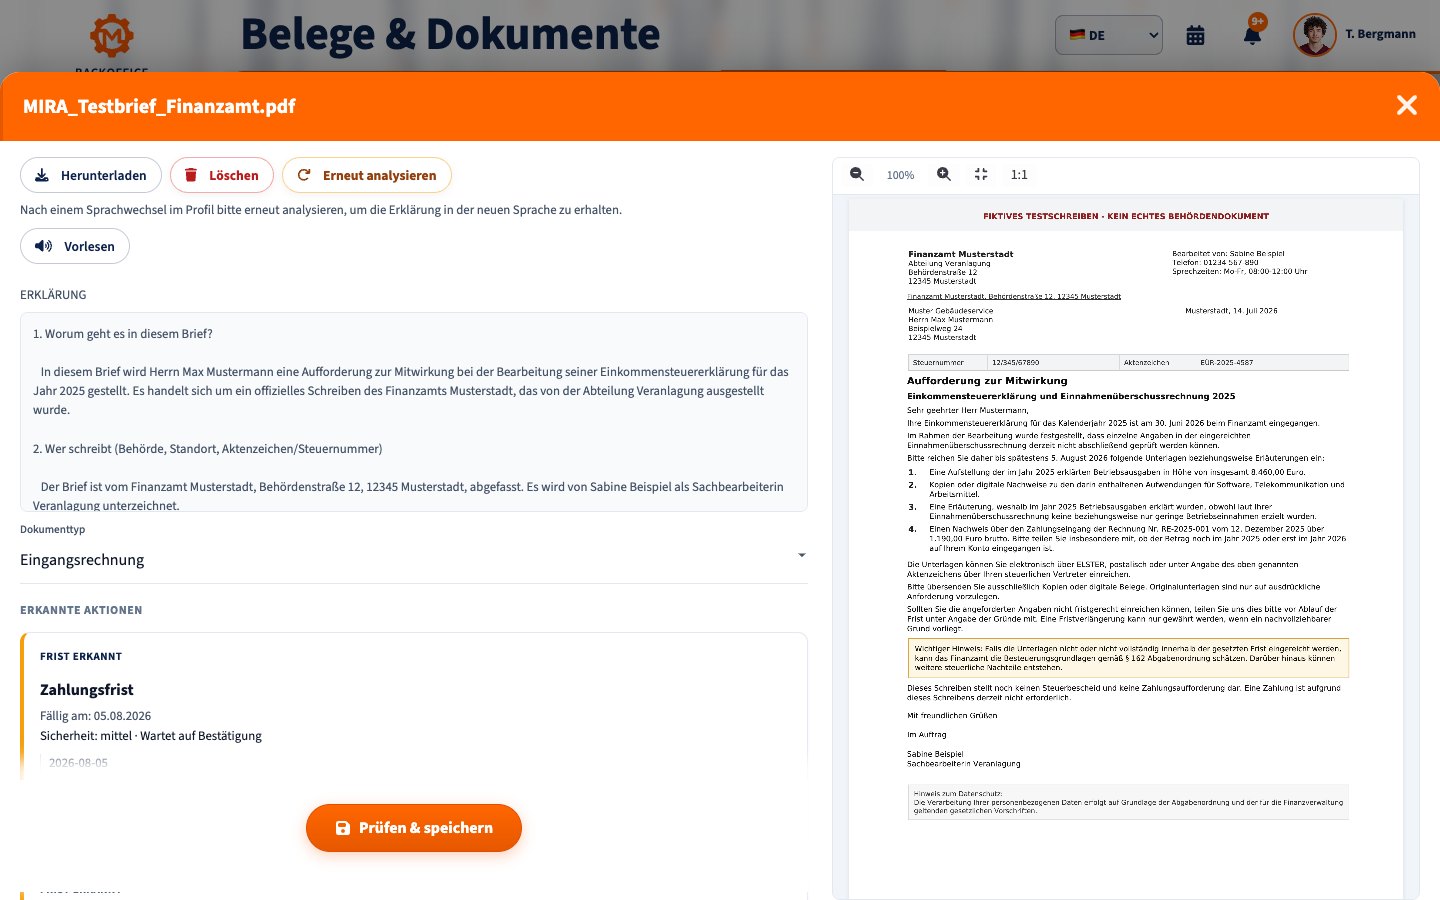Click the Herunterladen button
The width and height of the screenshot is (1440, 900).
(91, 175)
